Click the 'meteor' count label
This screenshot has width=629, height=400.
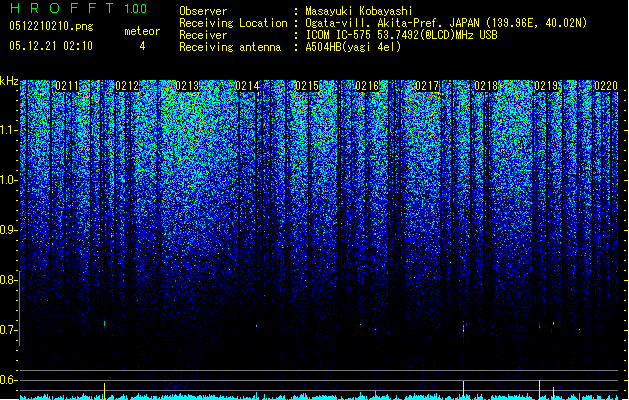[x=142, y=31]
